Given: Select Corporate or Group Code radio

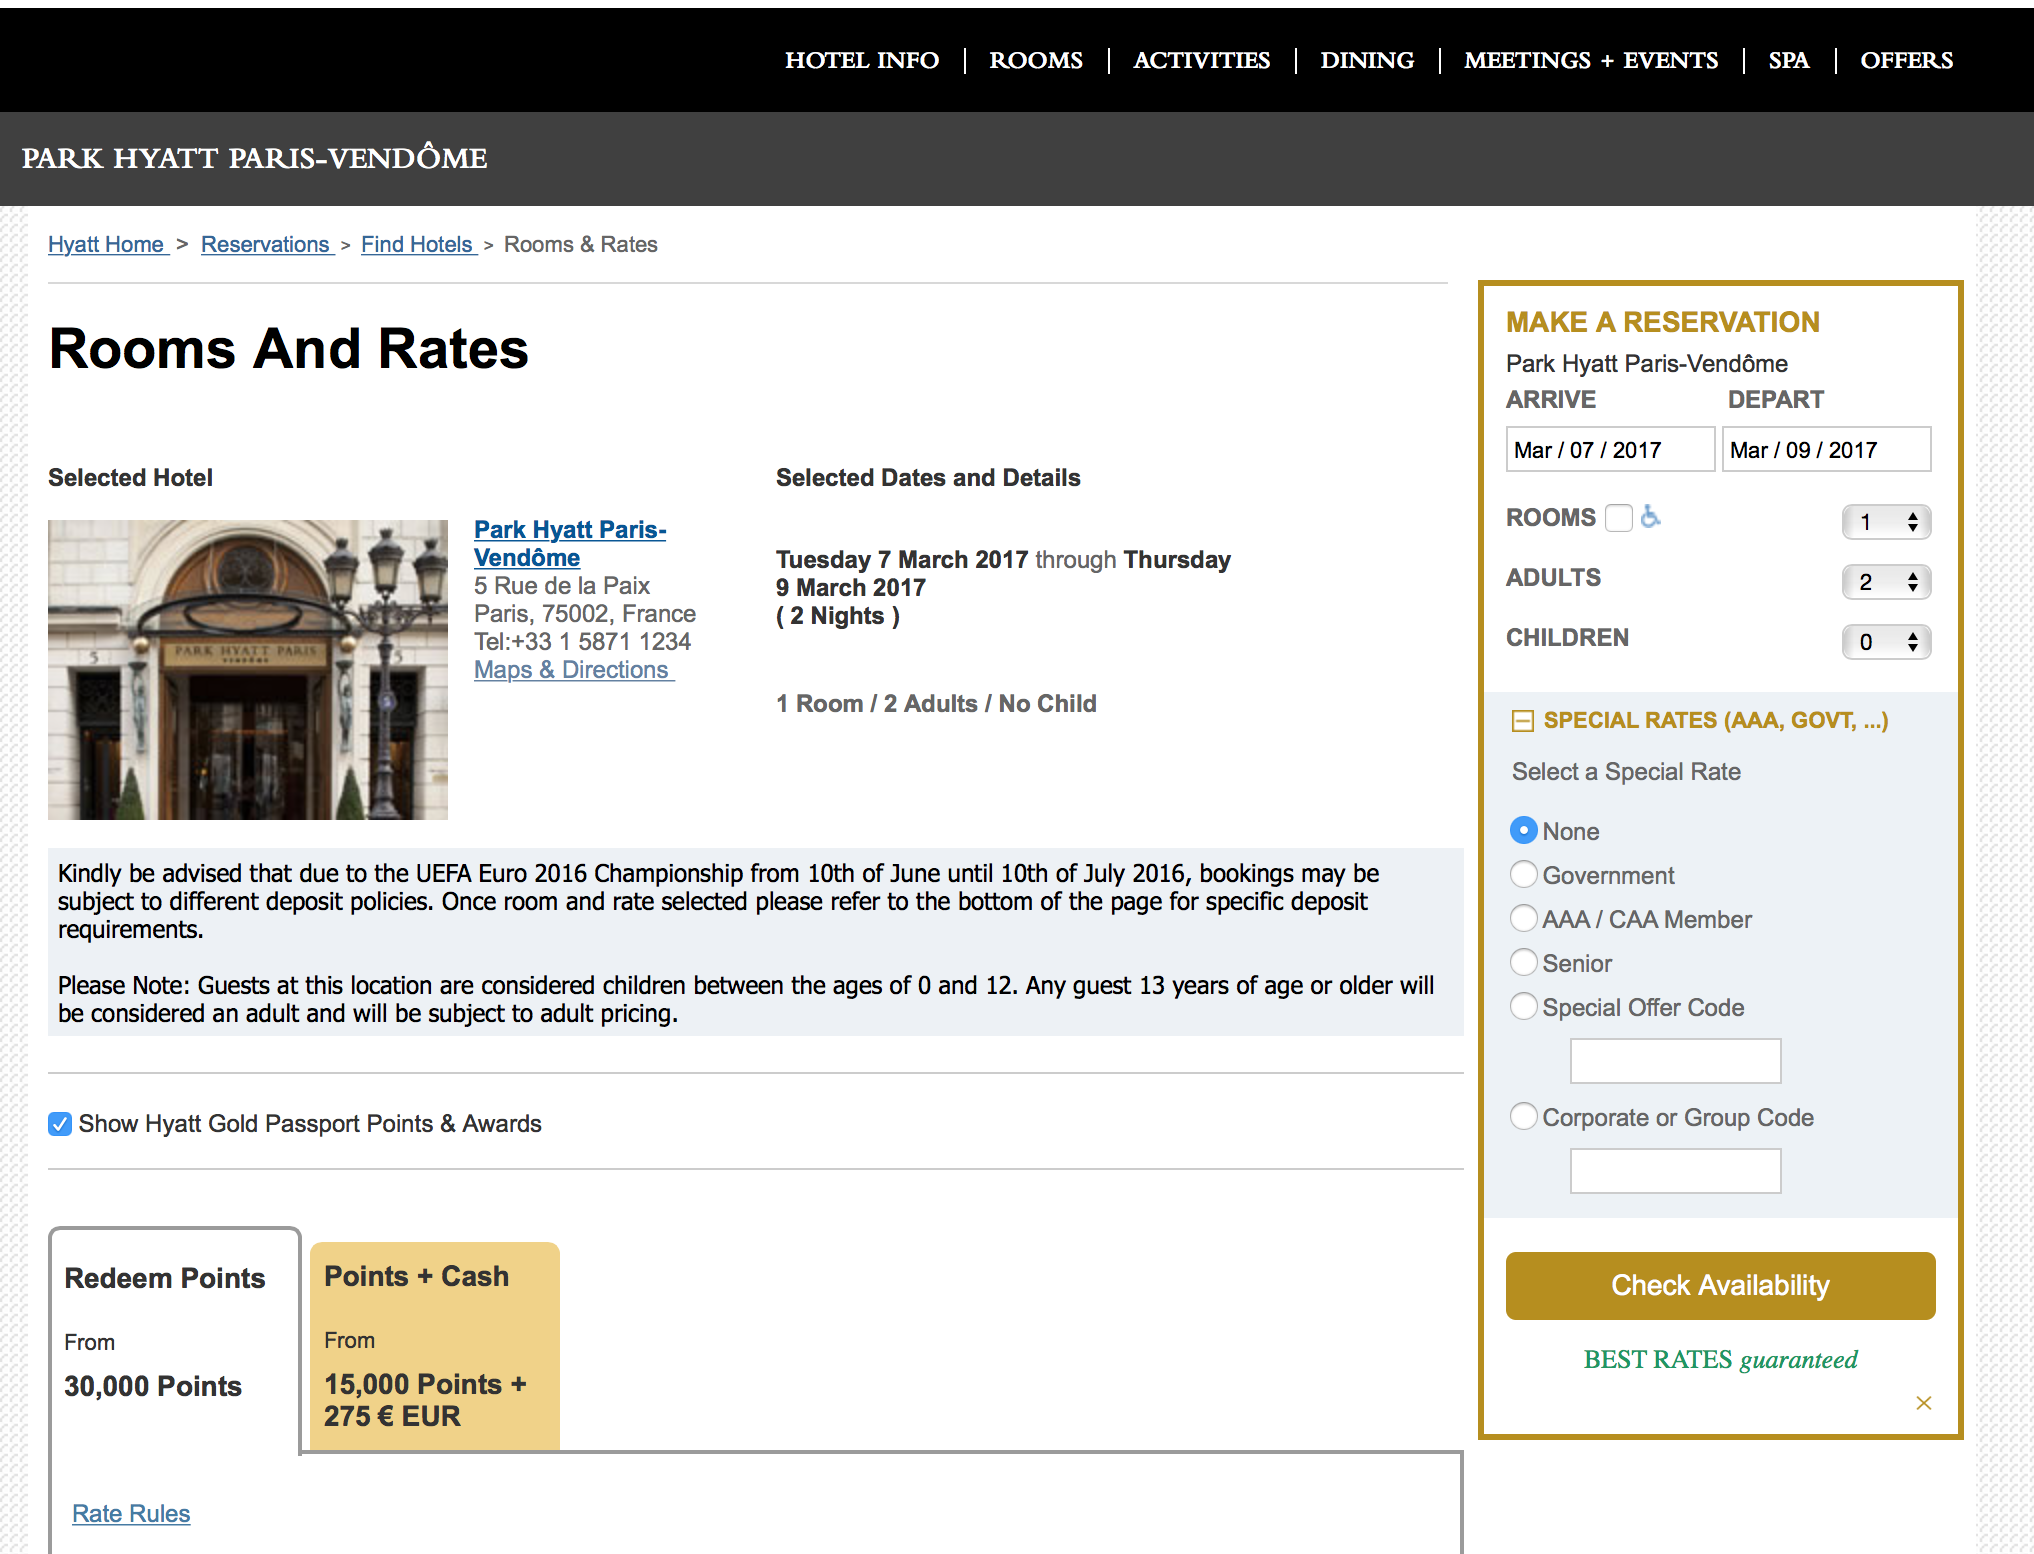Looking at the screenshot, I should (1523, 1116).
